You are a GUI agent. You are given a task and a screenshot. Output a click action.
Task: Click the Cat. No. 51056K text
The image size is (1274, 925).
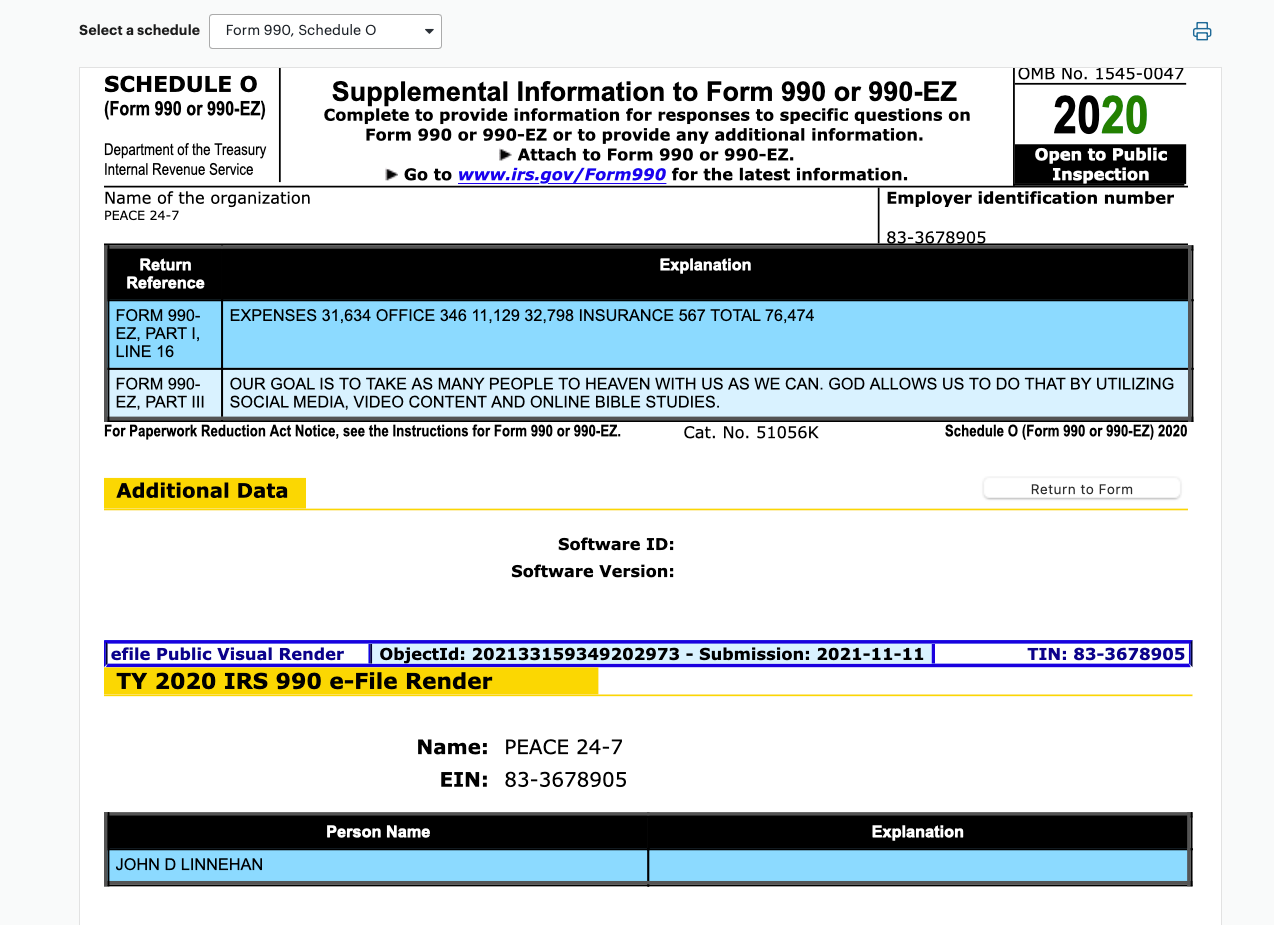point(751,433)
